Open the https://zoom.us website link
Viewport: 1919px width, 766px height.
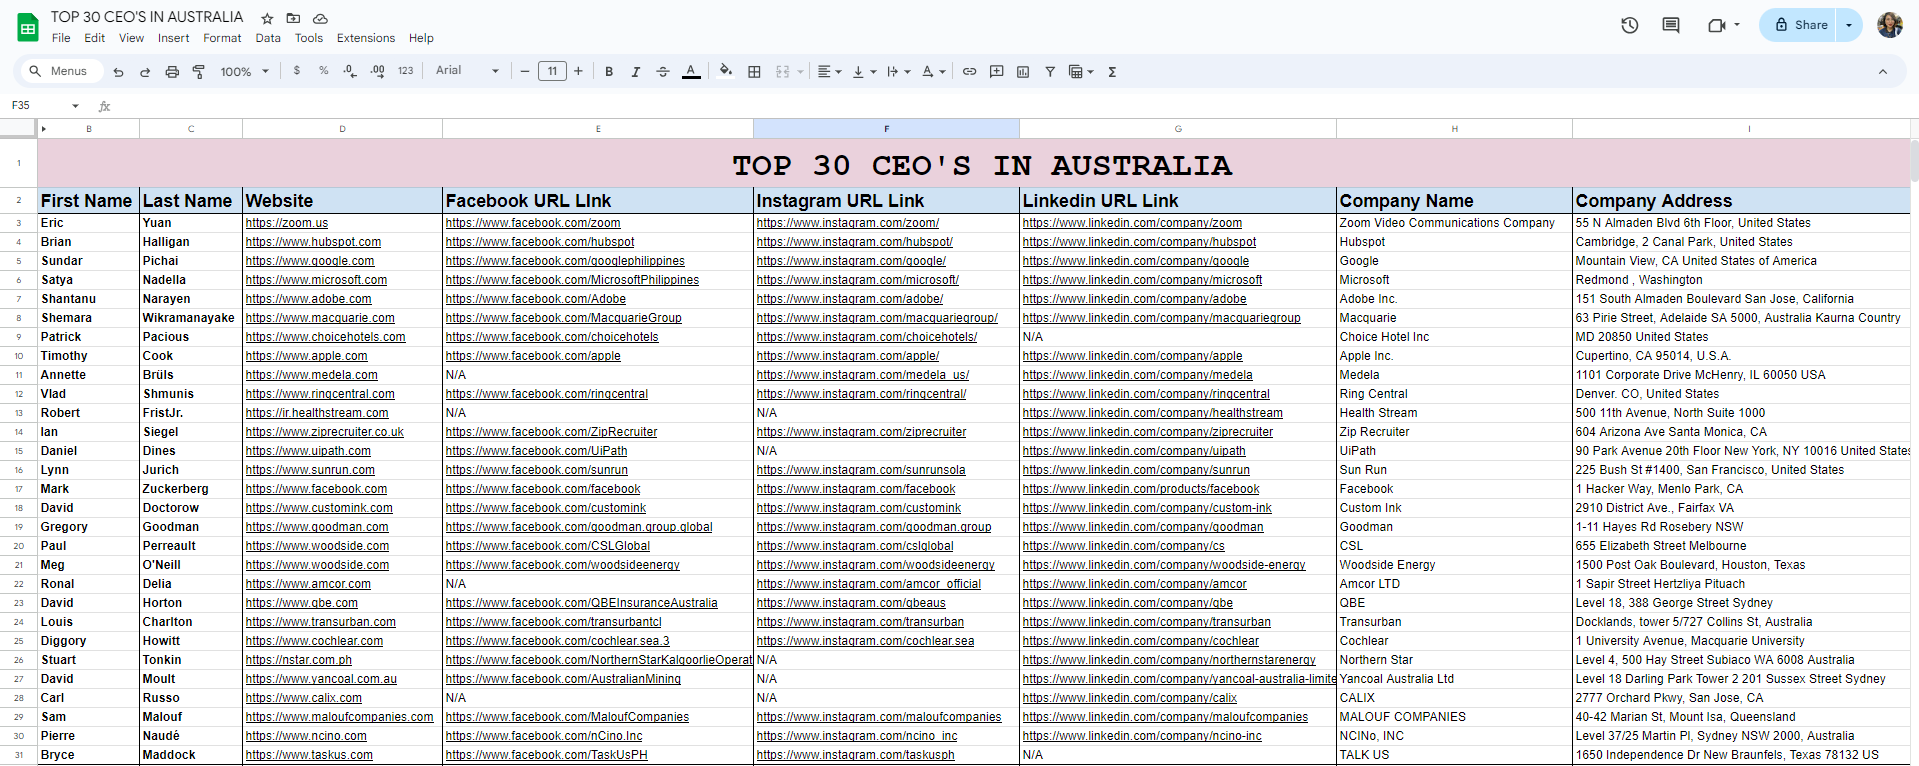click(x=287, y=223)
